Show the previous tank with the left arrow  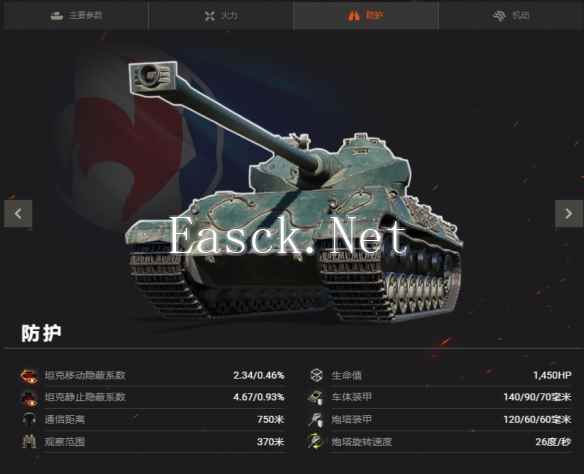click(x=18, y=214)
